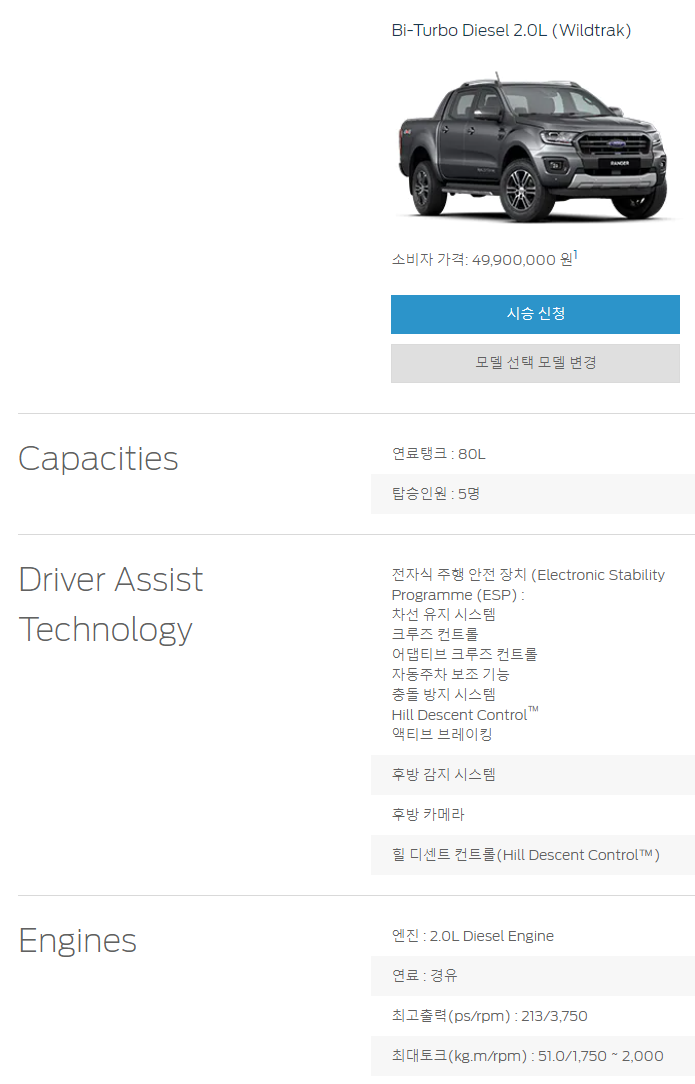This screenshot has width=695, height=1084.
Task: Click the 후방 감지 시스템 row
Action: point(532,775)
